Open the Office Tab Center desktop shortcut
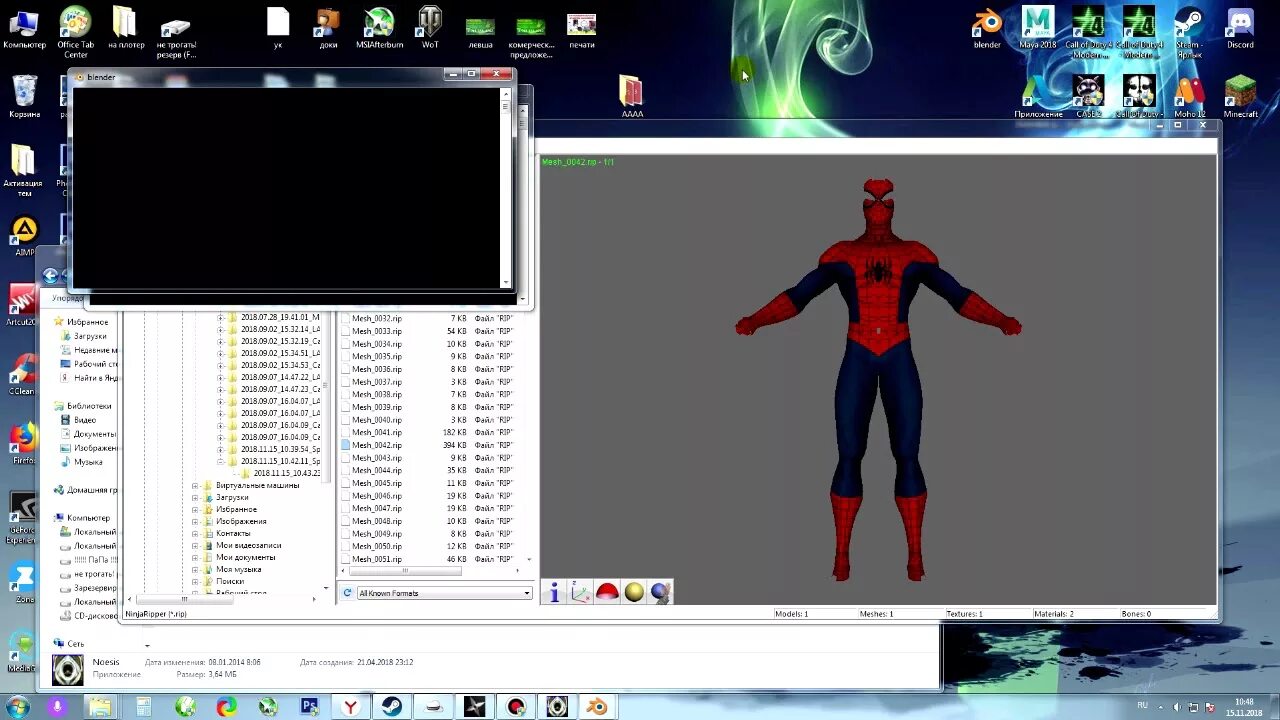 pos(75,32)
